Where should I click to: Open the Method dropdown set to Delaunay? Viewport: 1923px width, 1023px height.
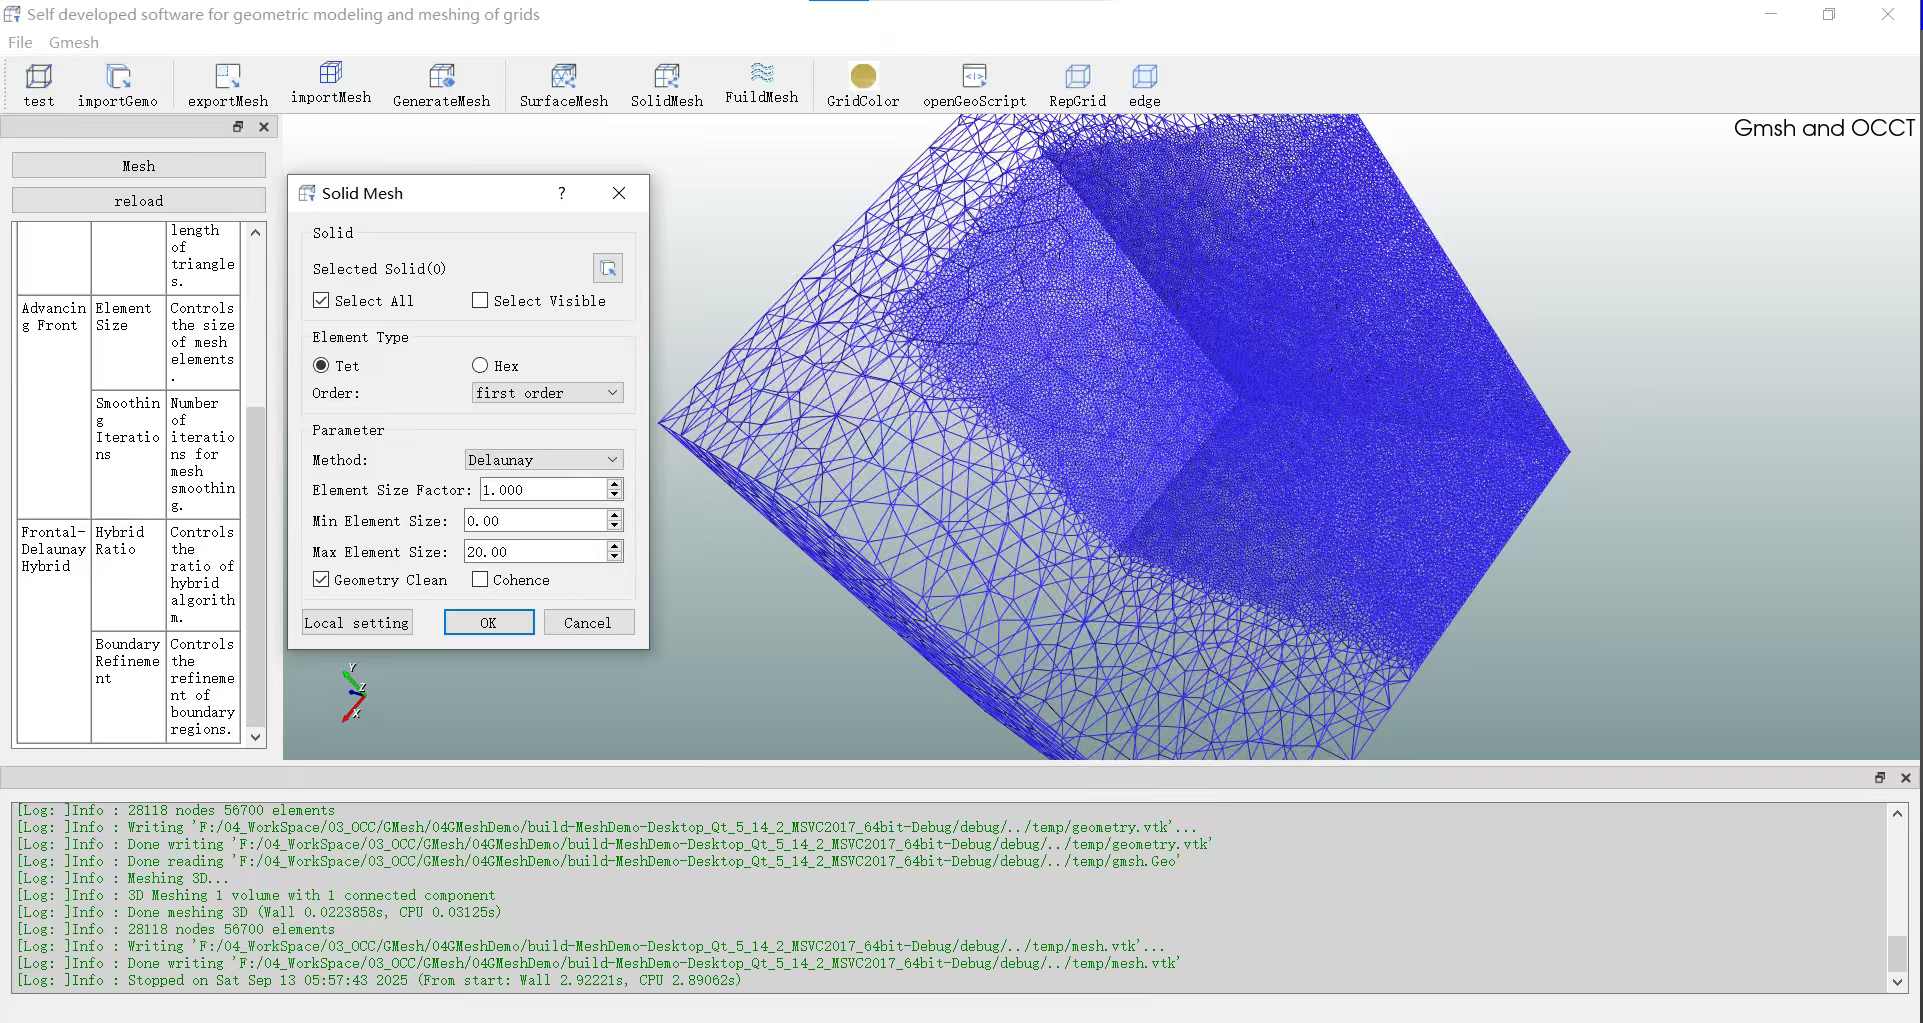point(544,460)
